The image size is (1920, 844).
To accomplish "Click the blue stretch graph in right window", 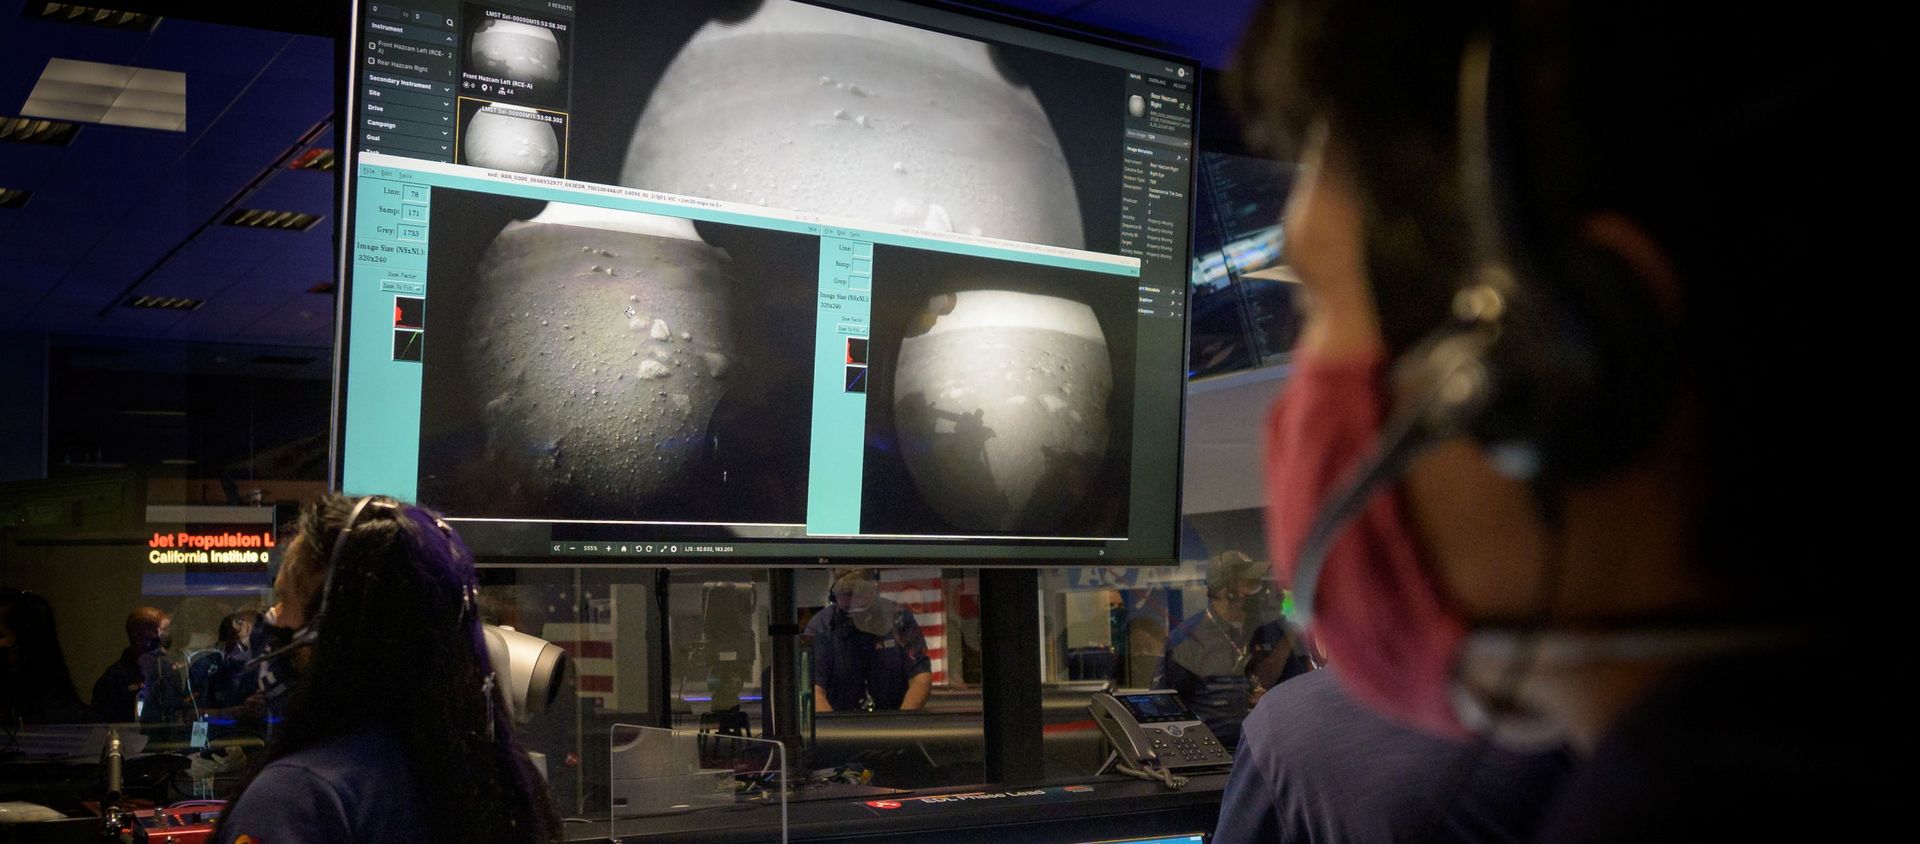I will point(856,379).
